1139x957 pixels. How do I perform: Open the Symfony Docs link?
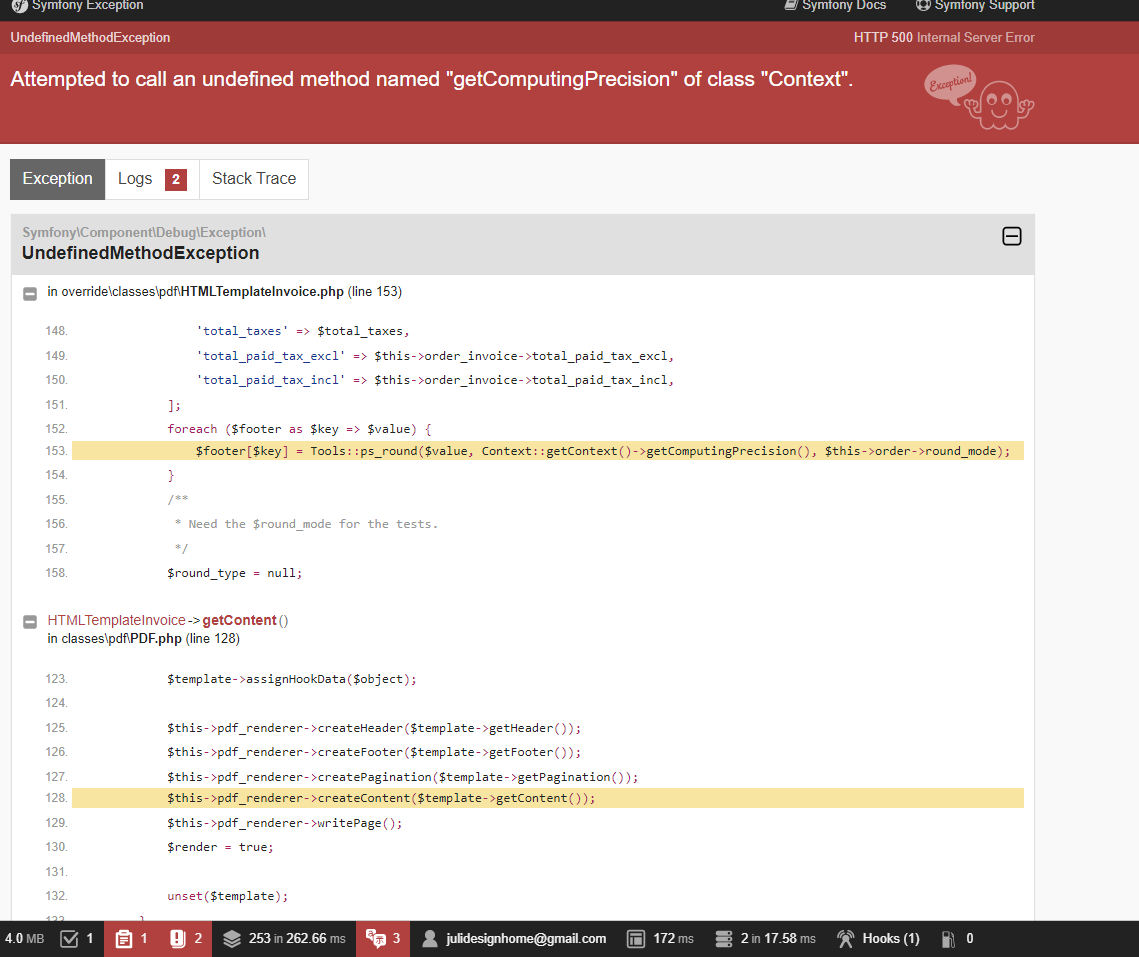click(x=835, y=6)
